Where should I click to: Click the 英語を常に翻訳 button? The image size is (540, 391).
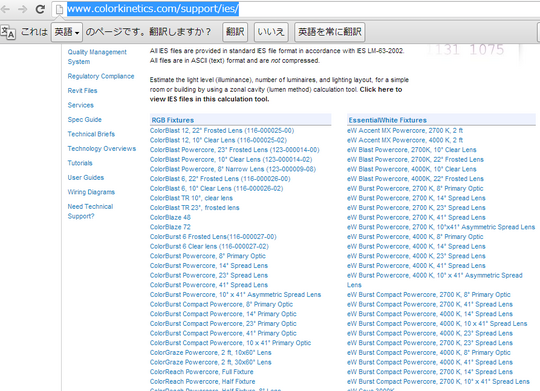tap(330, 32)
